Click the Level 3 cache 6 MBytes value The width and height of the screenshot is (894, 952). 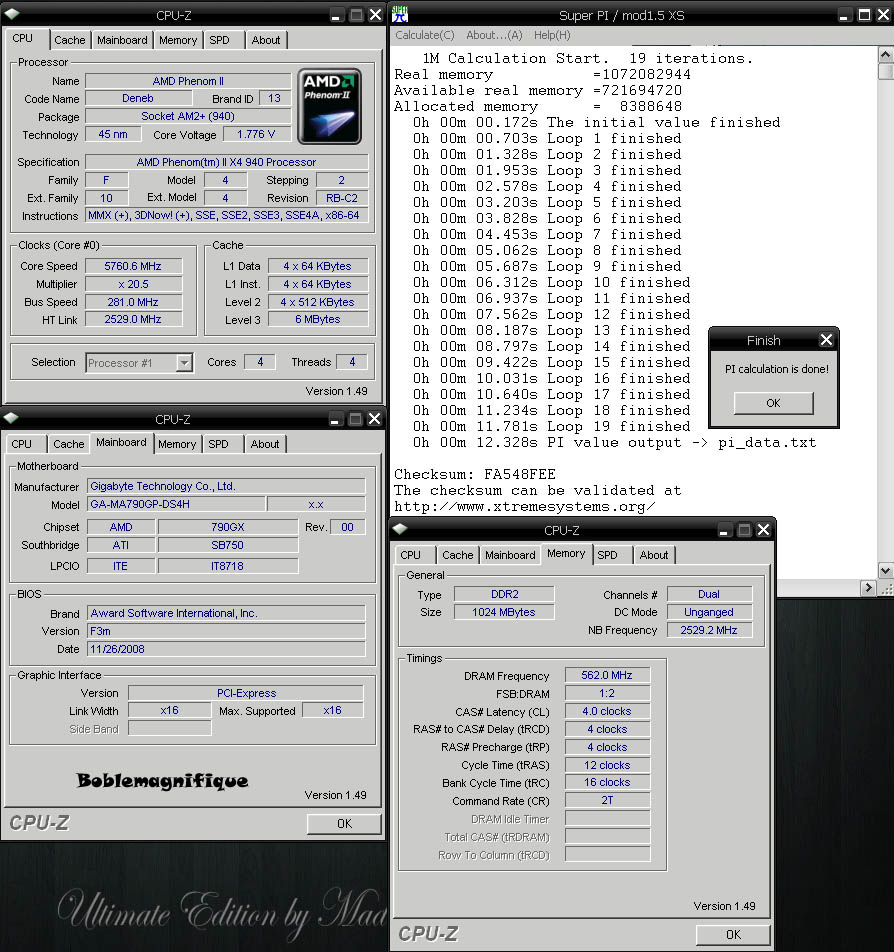tap(318, 319)
